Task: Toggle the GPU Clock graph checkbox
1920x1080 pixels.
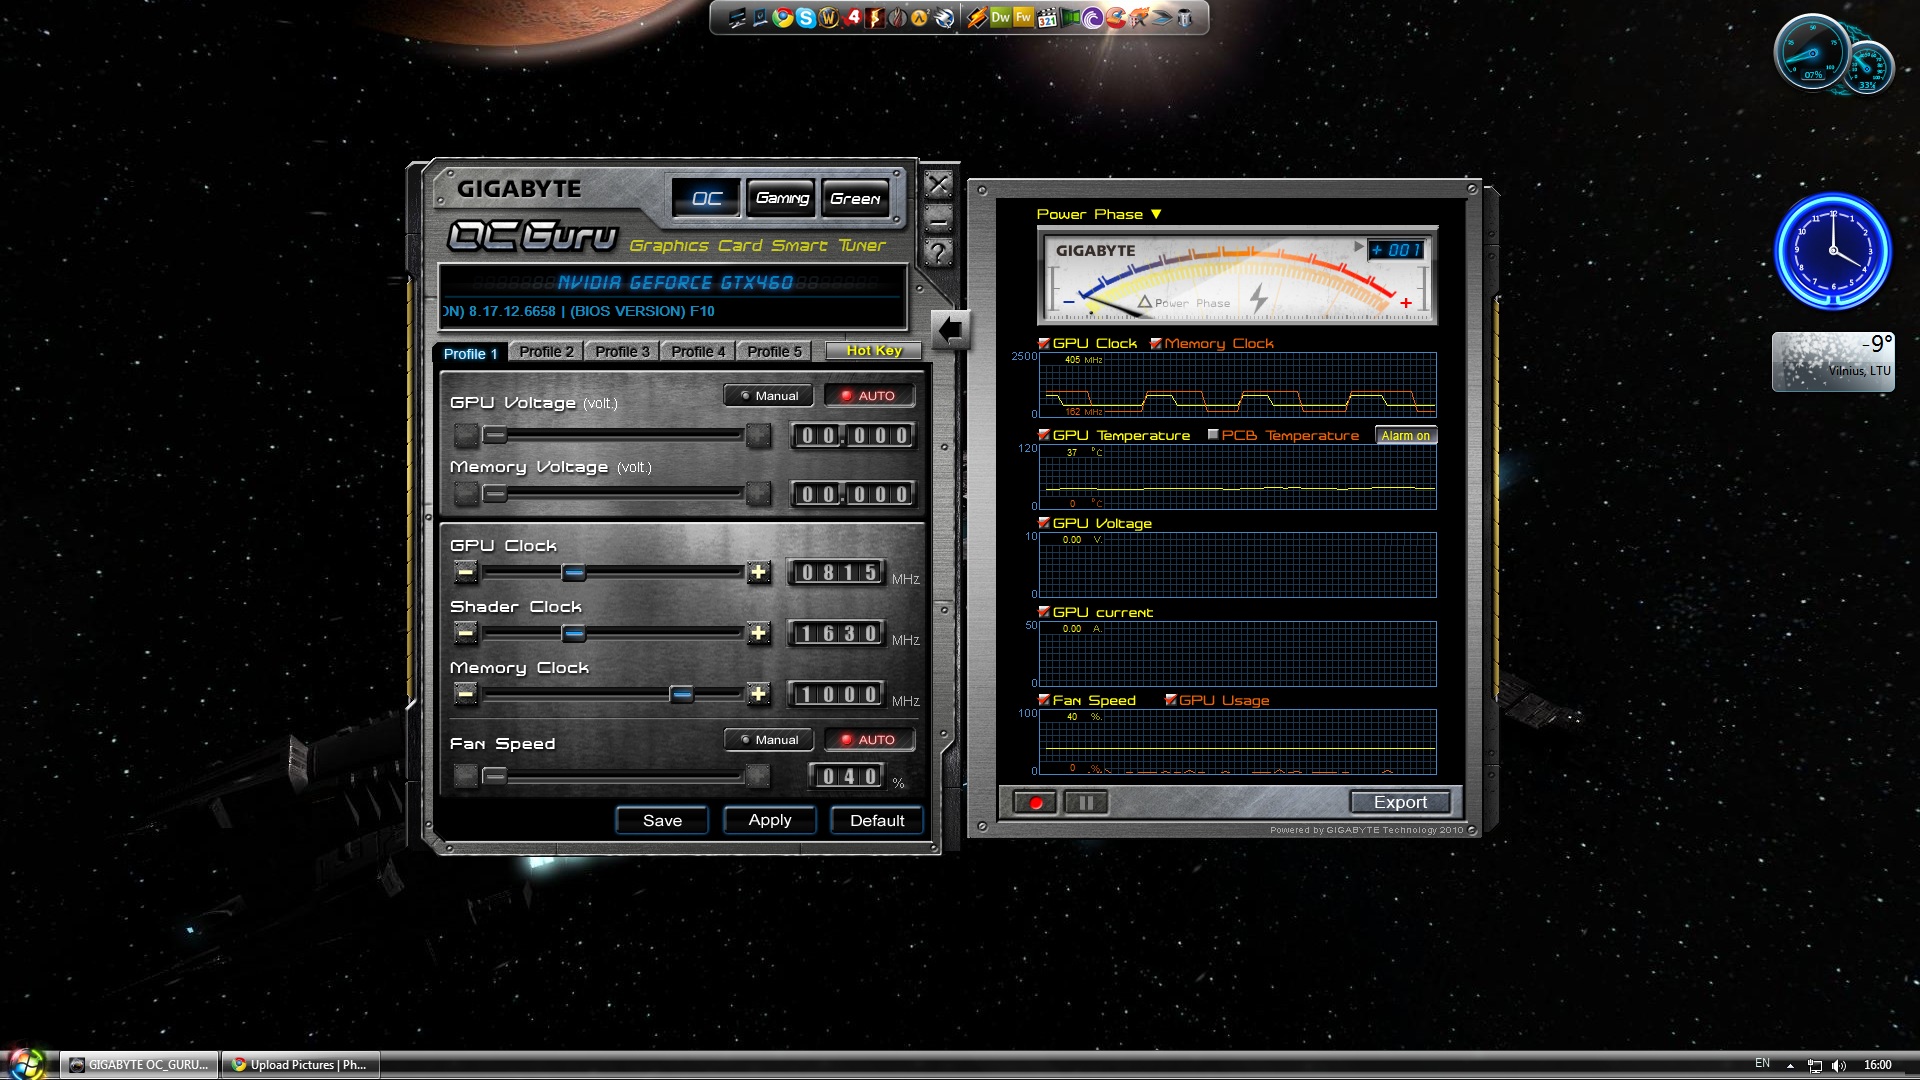Action: (1044, 343)
